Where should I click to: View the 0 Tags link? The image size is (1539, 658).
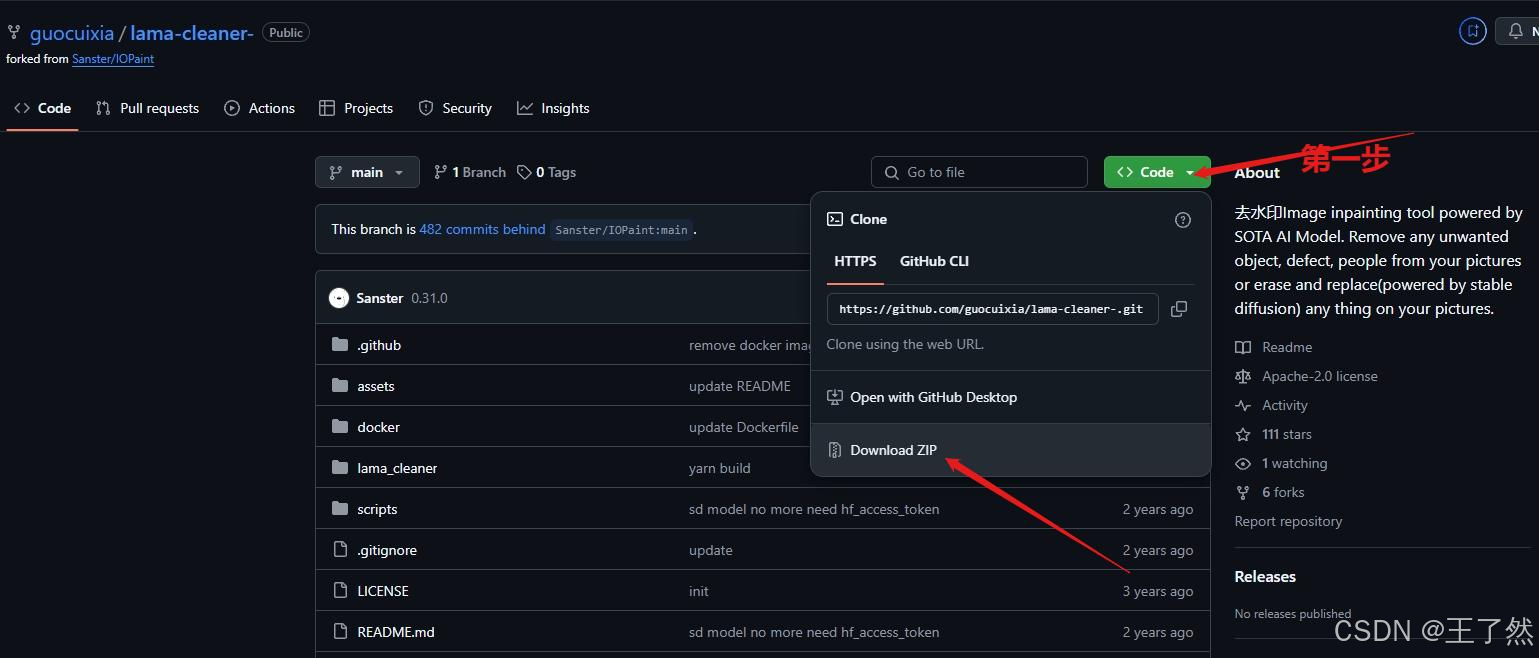(547, 172)
